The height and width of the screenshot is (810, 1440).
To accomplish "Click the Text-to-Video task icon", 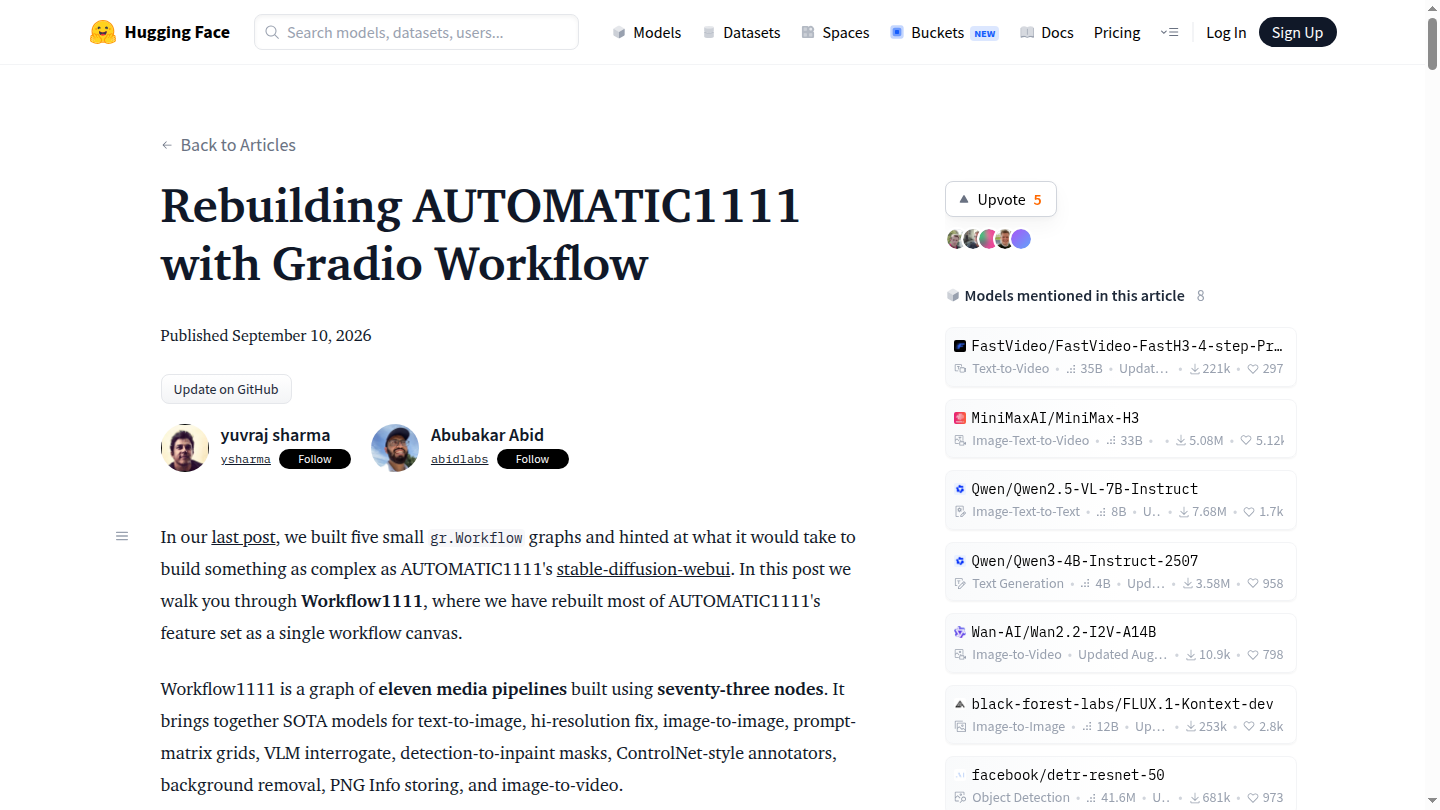I will [x=961, y=369].
